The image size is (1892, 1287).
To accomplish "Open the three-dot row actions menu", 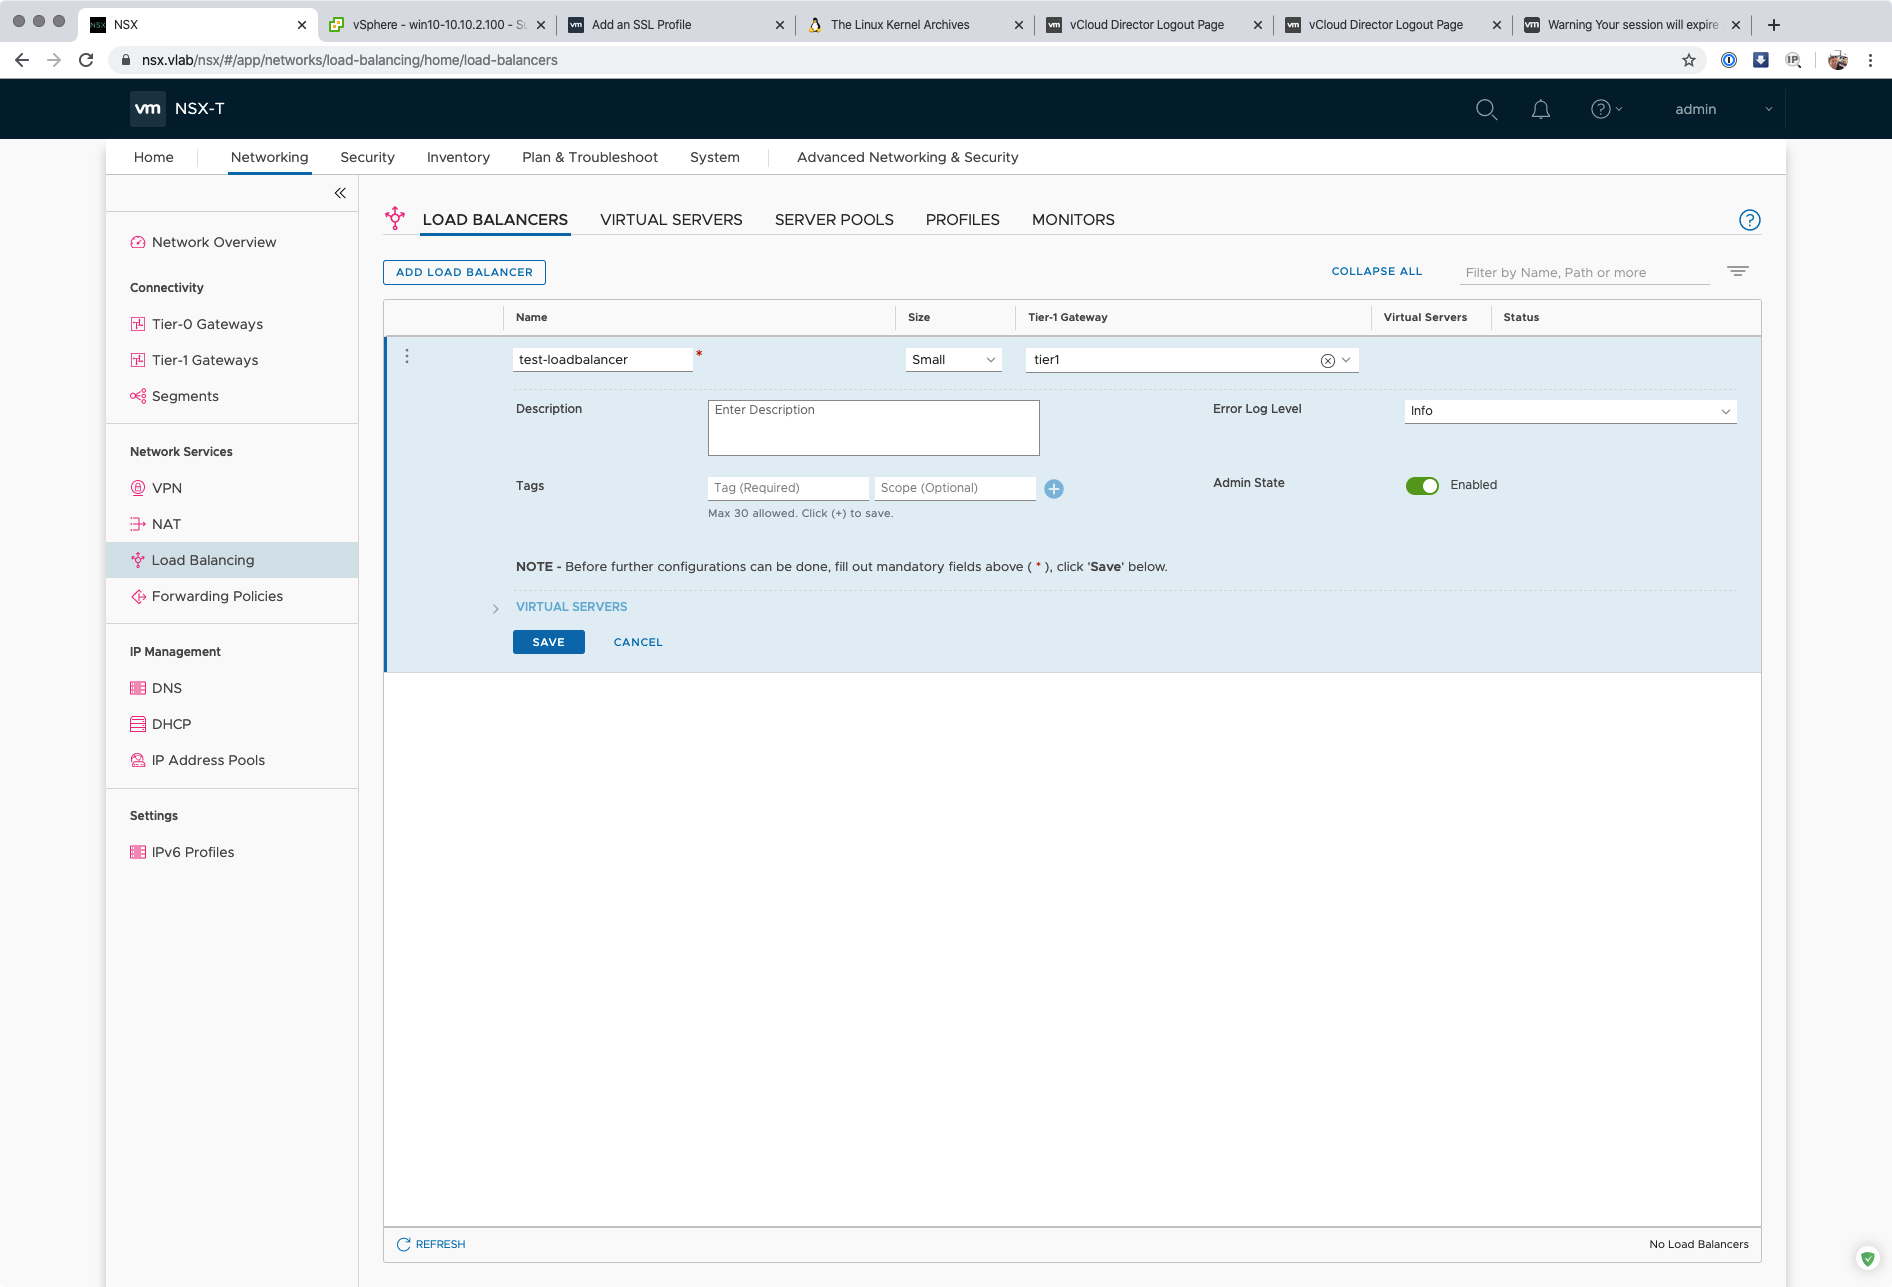I will point(407,357).
